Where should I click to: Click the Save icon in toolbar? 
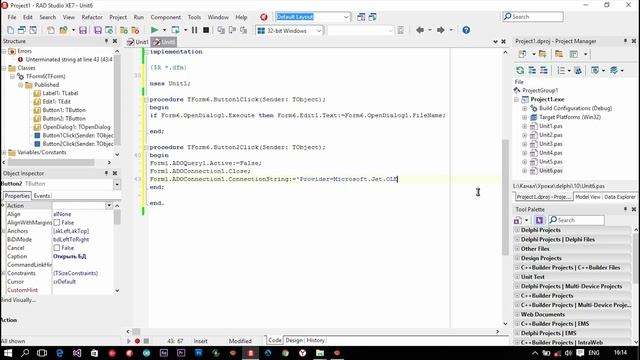pyautogui.click(x=83, y=30)
